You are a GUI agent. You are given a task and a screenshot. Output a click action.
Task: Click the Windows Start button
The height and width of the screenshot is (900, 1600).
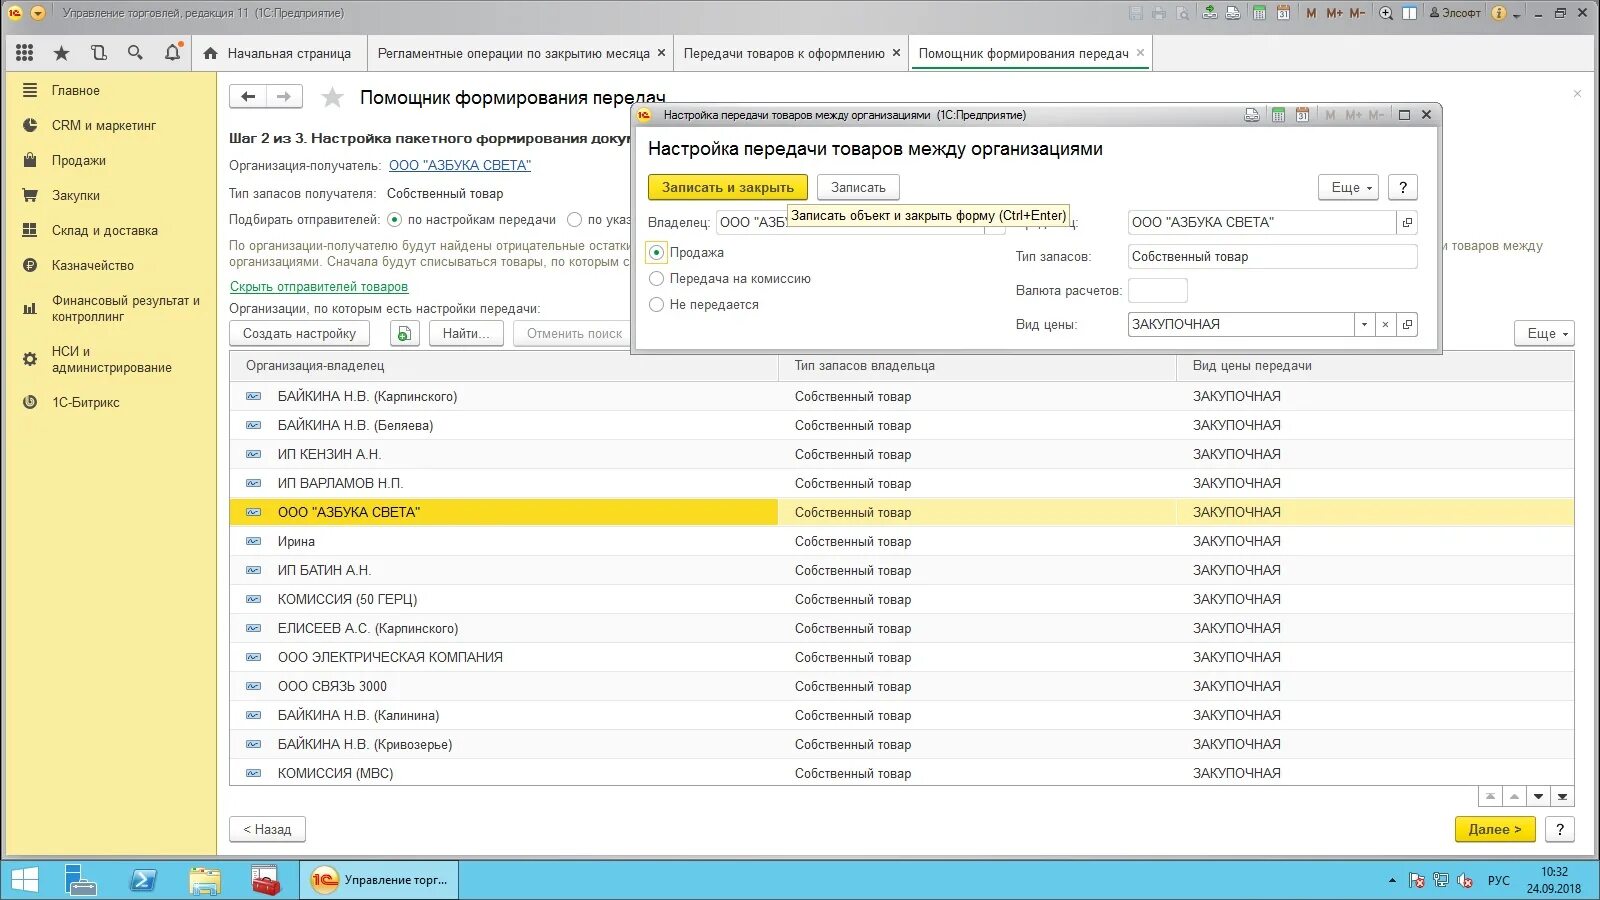click(24, 880)
